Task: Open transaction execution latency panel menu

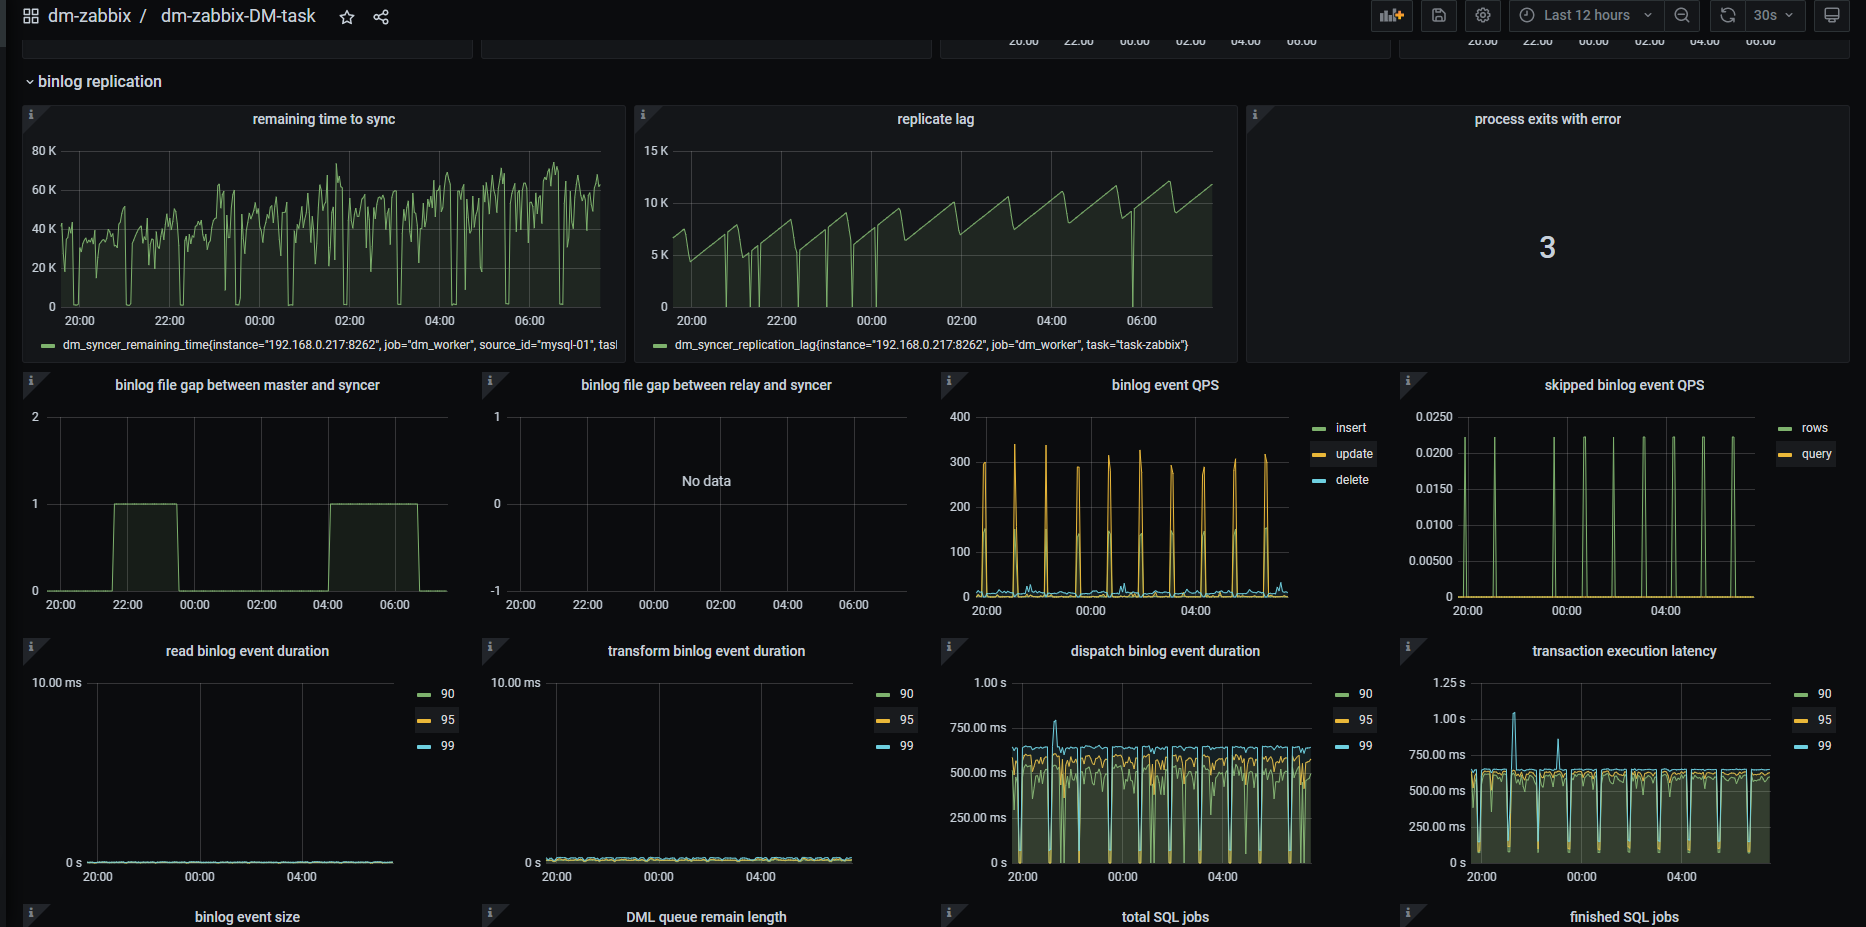Action: tap(1624, 651)
